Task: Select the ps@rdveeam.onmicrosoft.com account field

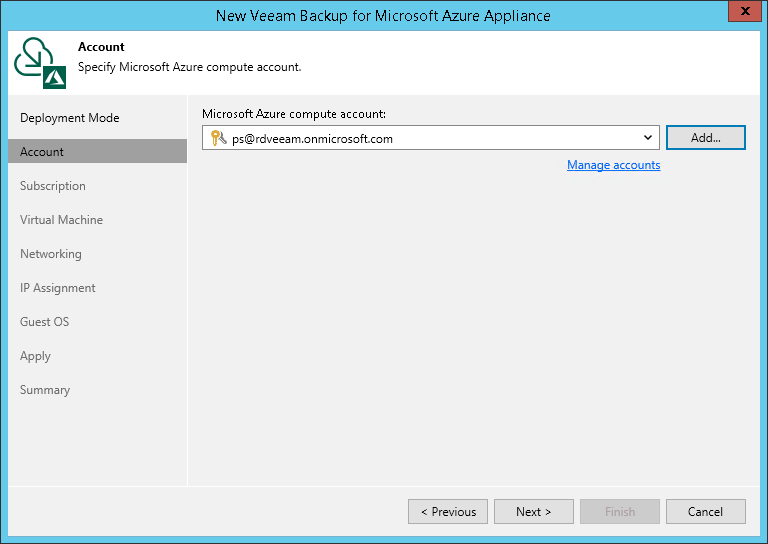Action: coord(431,138)
